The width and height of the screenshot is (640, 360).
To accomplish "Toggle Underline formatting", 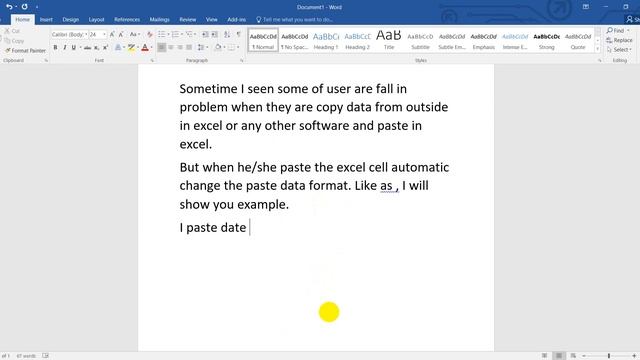I will coord(74,48).
